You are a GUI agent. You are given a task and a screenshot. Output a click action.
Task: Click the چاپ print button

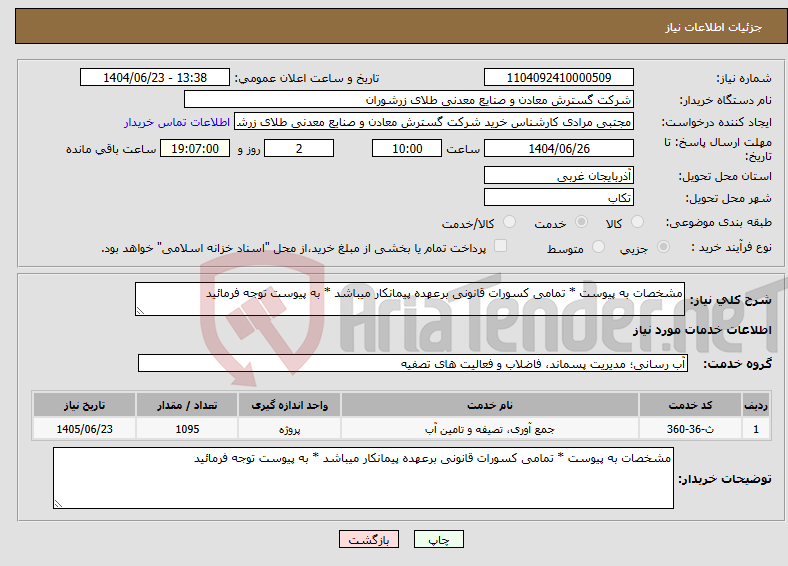click(439, 539)
